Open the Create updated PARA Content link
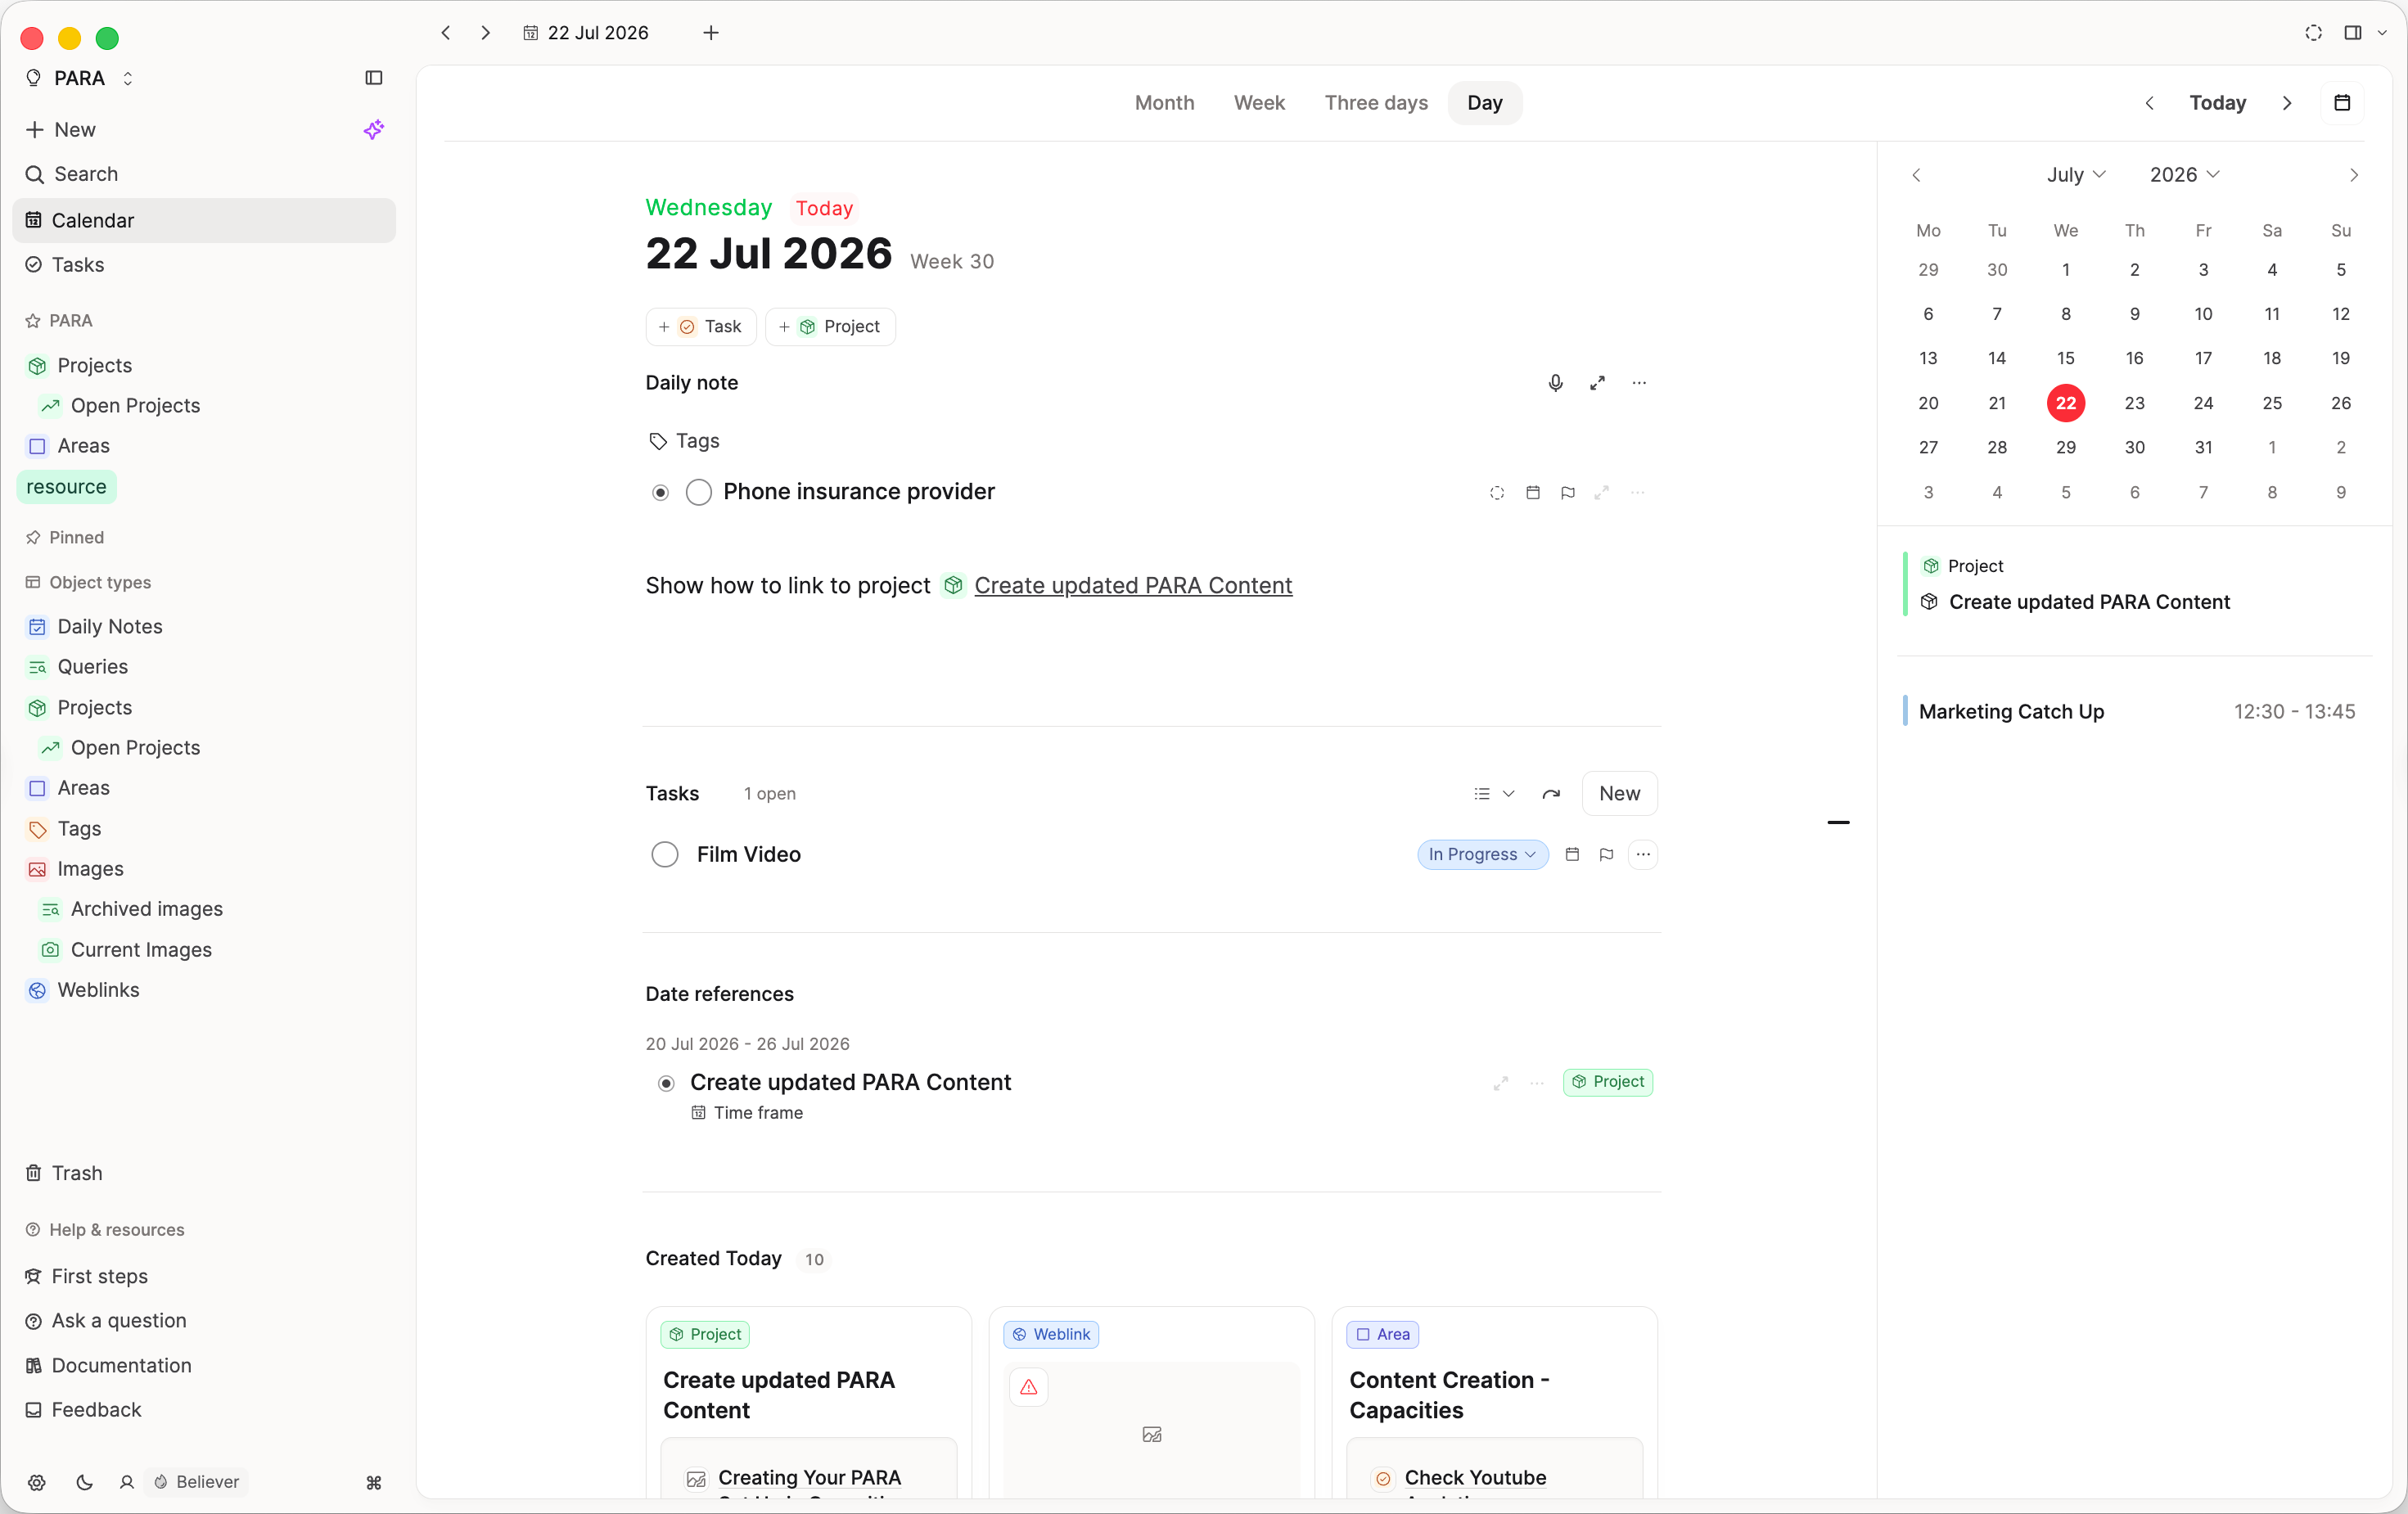This screenshot has width=2408, height=1514. click(1132, 586)
